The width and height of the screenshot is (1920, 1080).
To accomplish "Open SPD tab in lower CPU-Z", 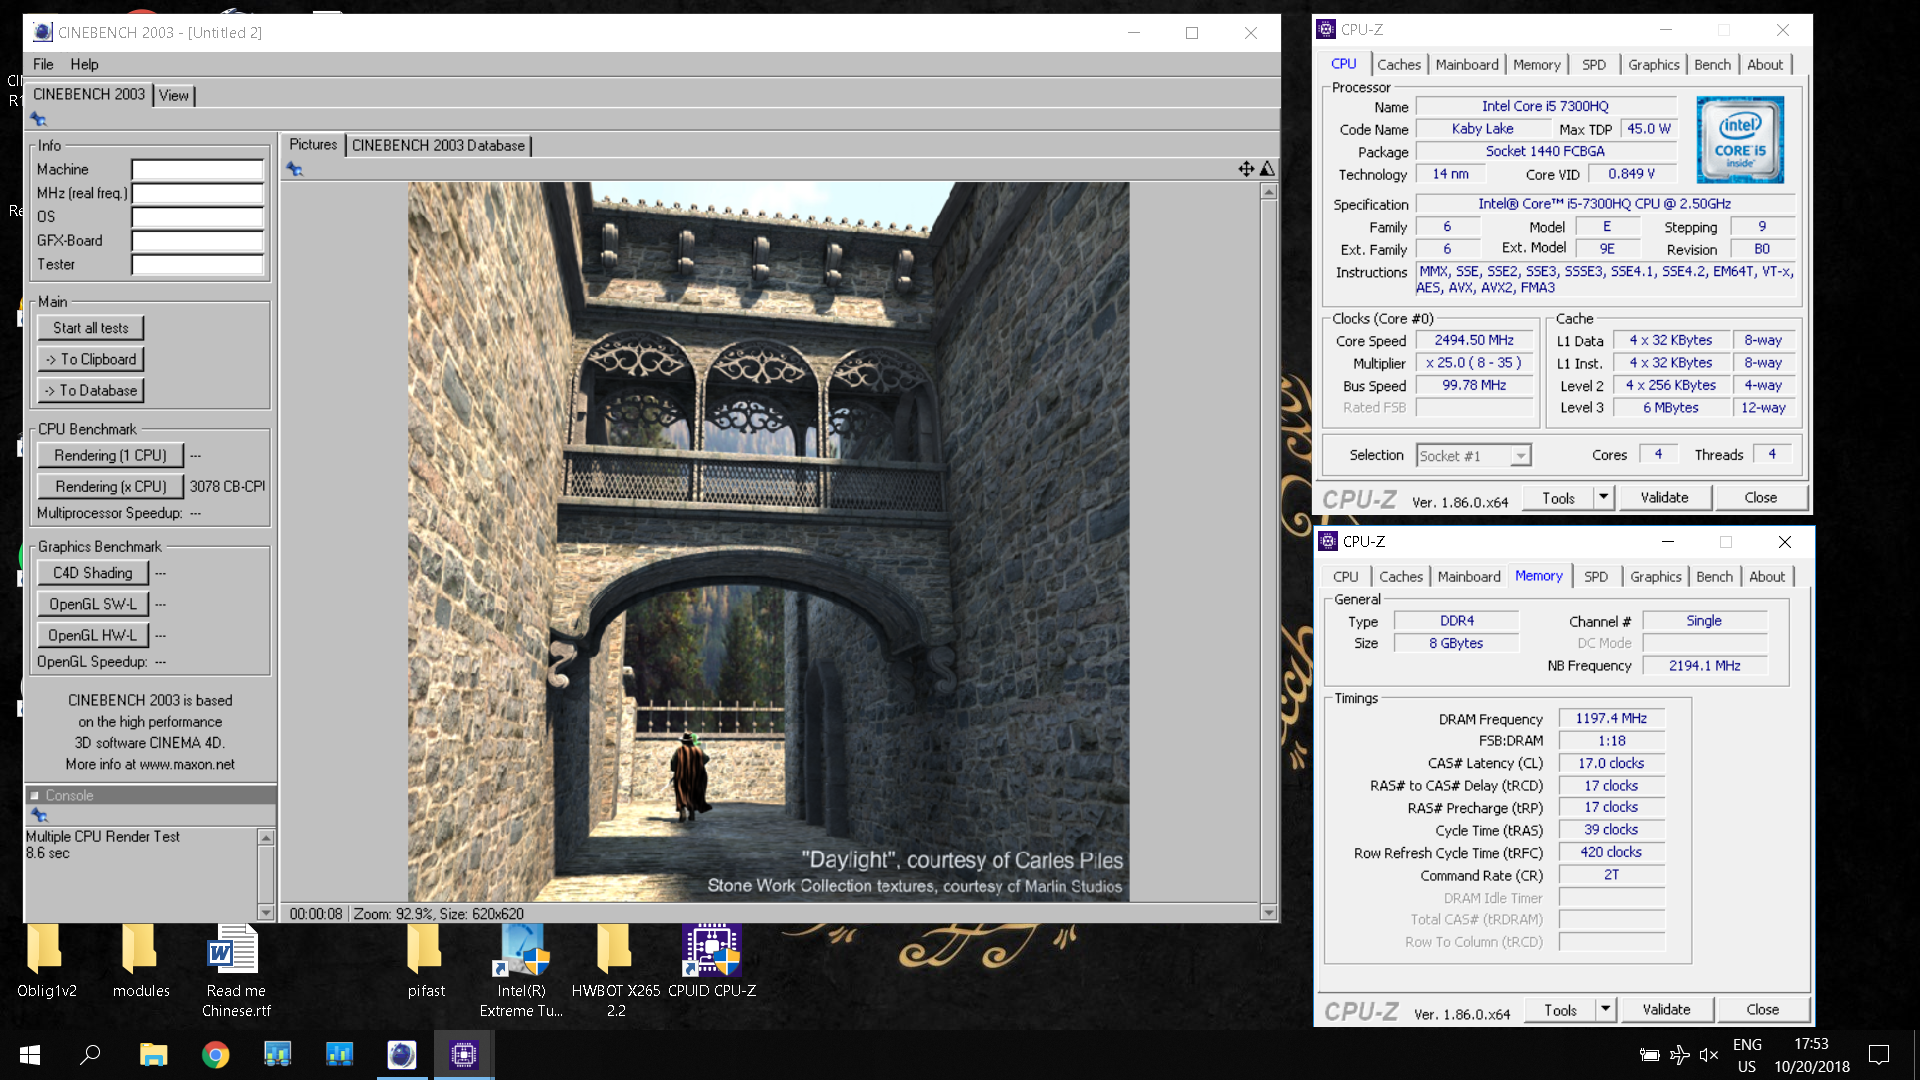I will (x=1596, y=577).
